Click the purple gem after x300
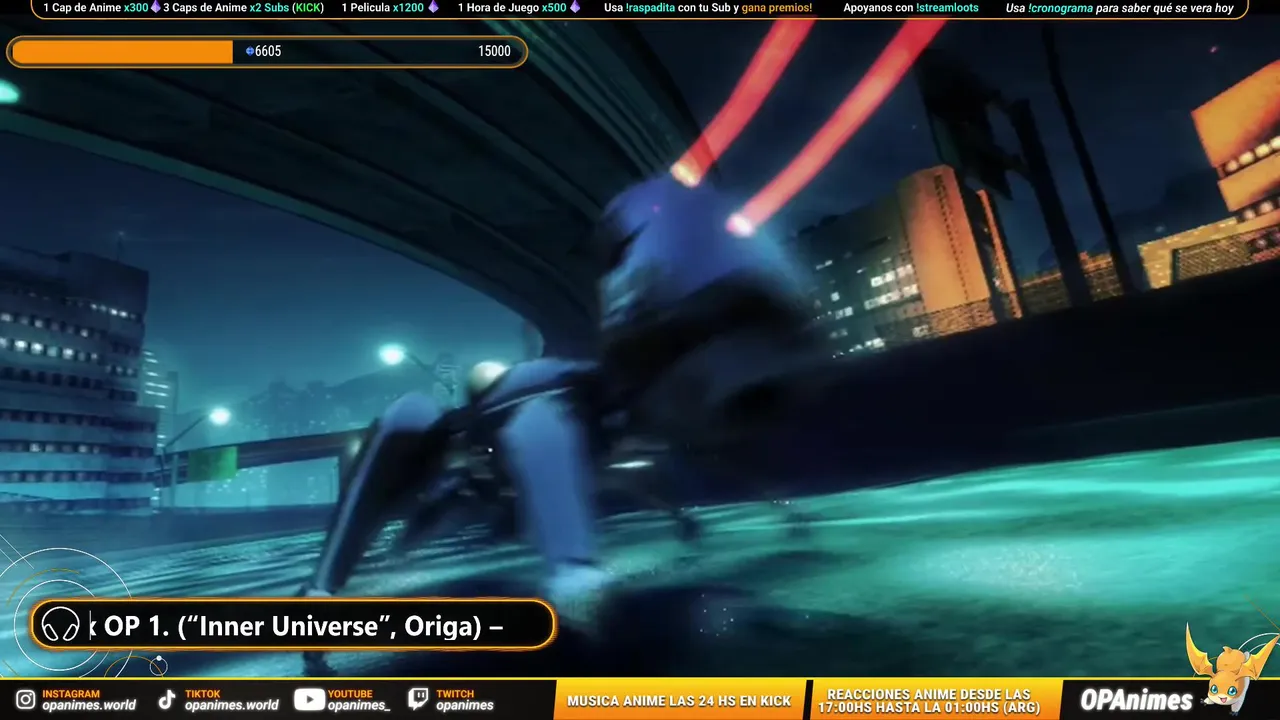Viewport: 1280px width, 720px height. [x=155, y=8]
